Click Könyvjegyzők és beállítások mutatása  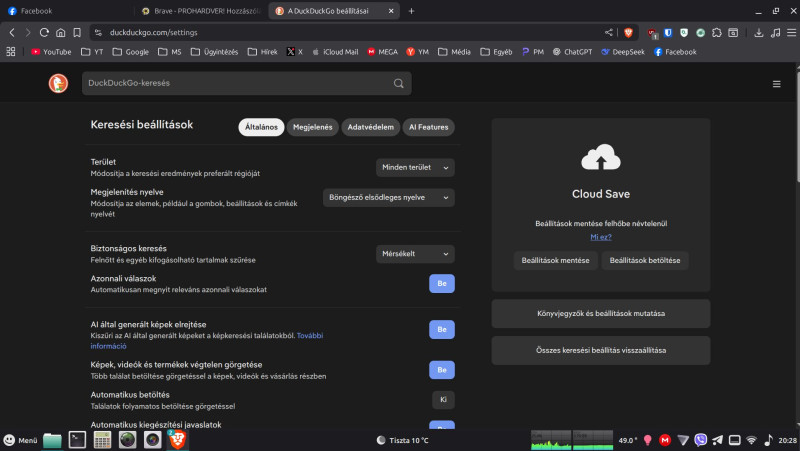(x=601, y=313)
